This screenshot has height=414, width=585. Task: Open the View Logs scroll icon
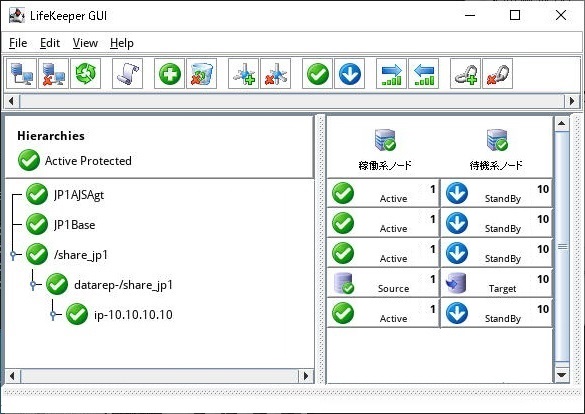[x=127, y=73]
